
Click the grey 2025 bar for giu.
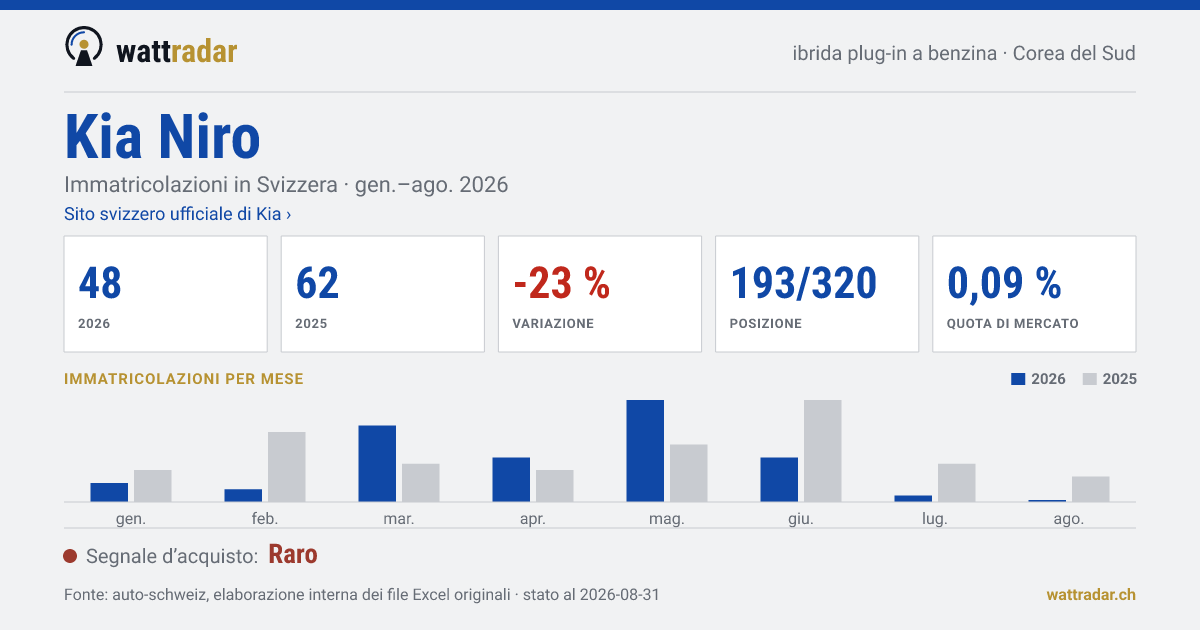[823, 451]
